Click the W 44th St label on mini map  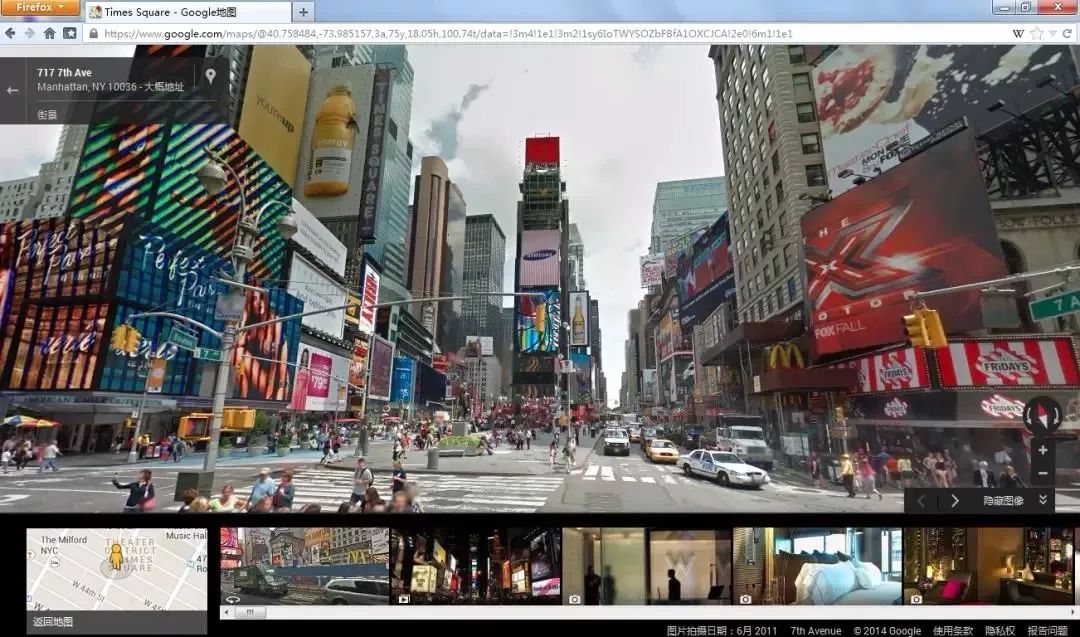tap(88, 590)
